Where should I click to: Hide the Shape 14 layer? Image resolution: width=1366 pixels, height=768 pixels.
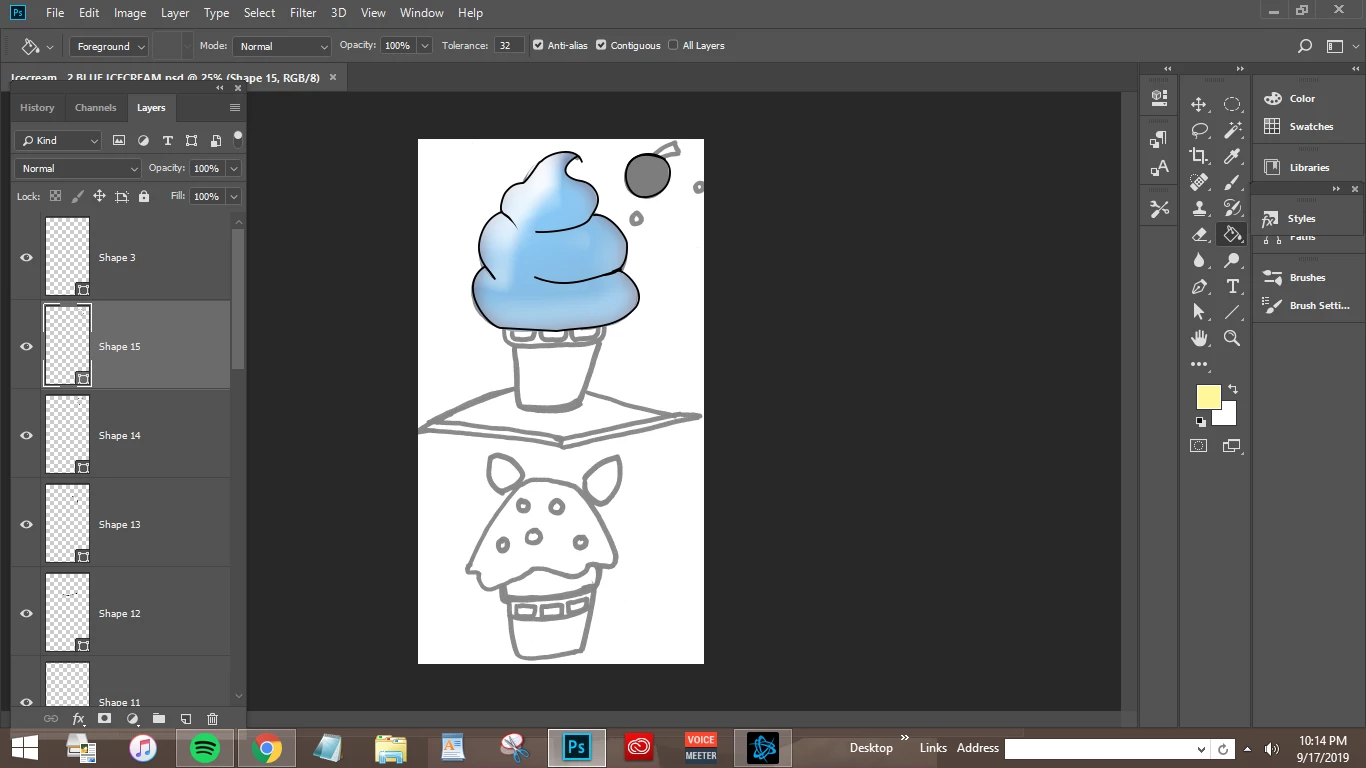(27, 435)
